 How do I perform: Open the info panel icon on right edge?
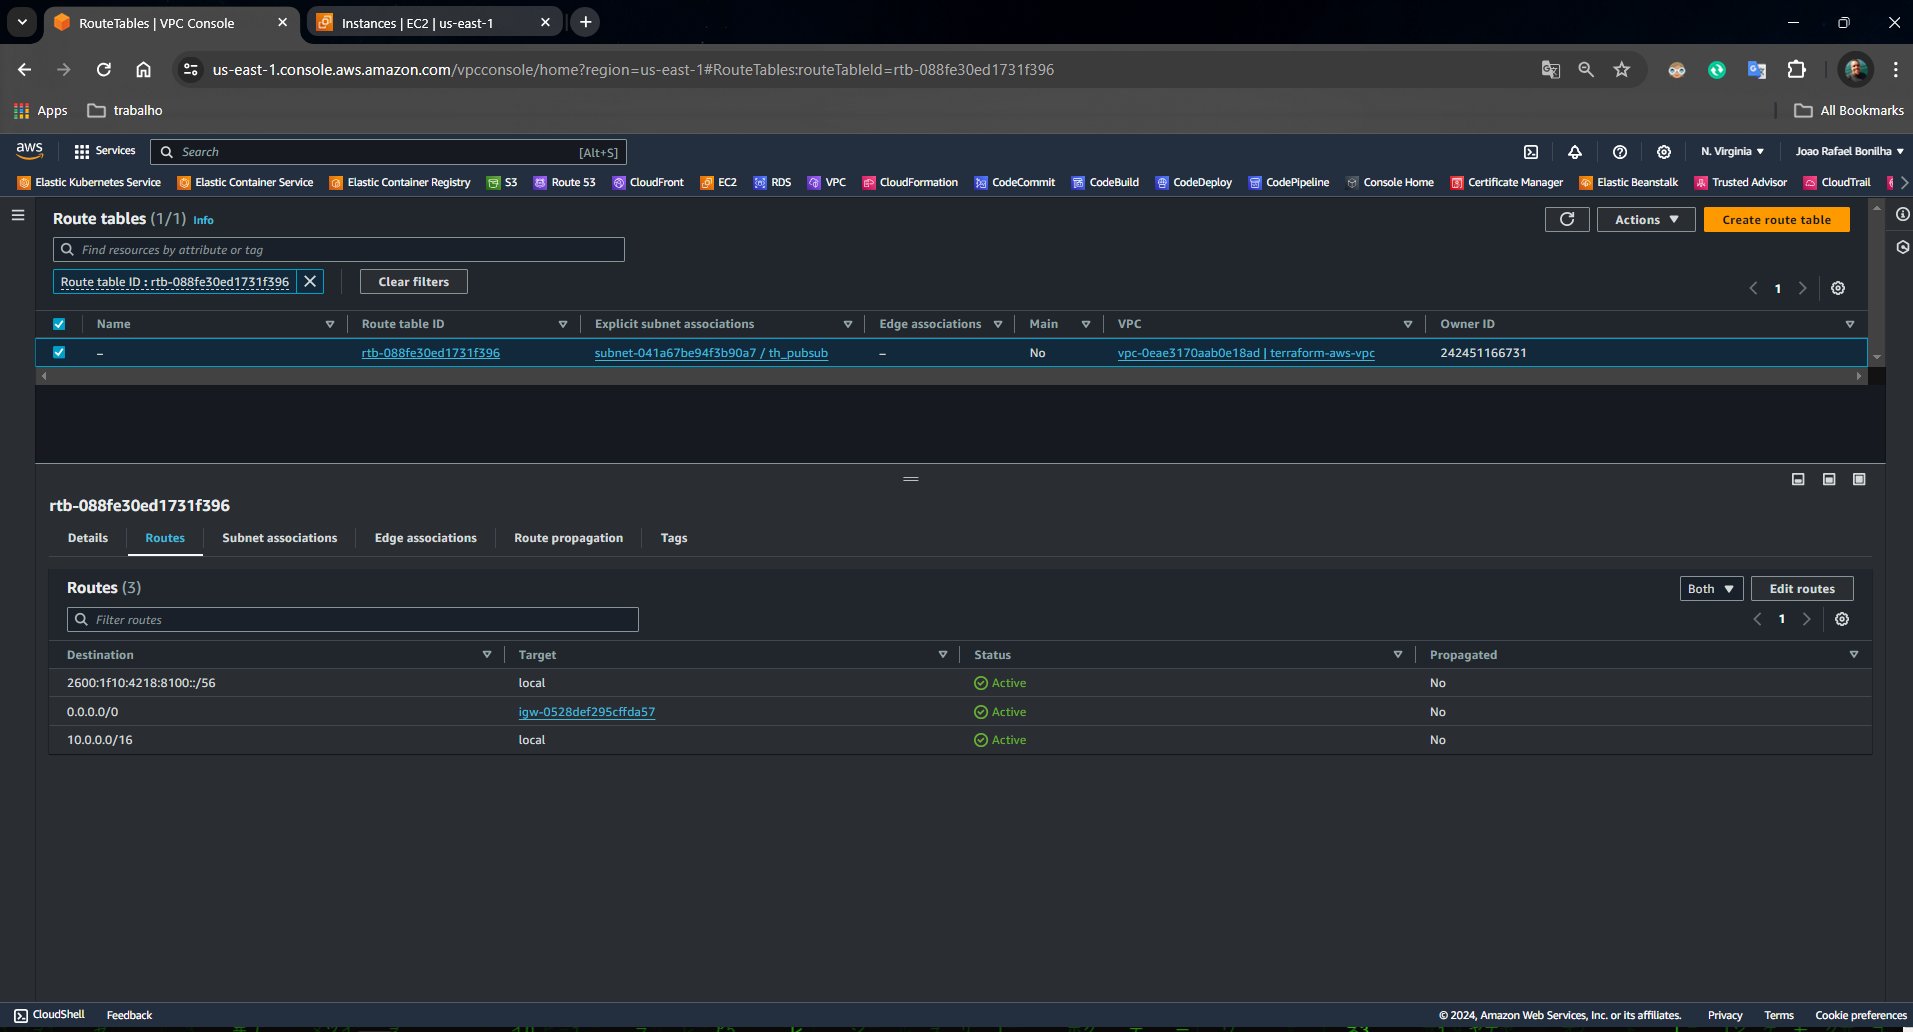coord(1902,215)
